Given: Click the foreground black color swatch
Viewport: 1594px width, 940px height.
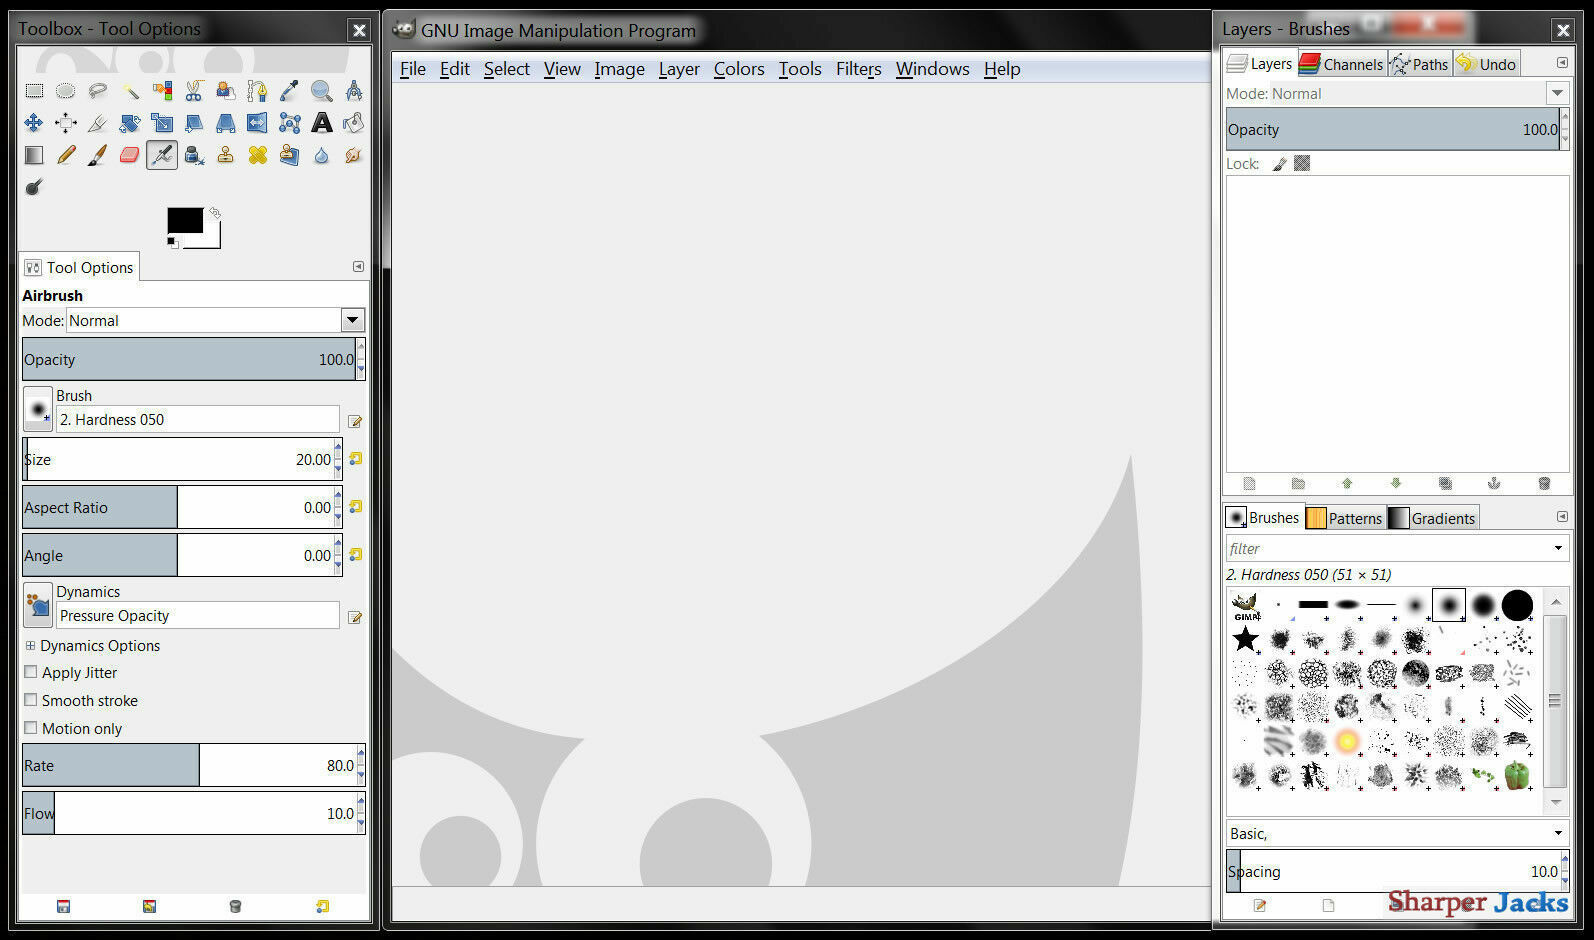Looking at the screenshot, I should tap(184, 220).
